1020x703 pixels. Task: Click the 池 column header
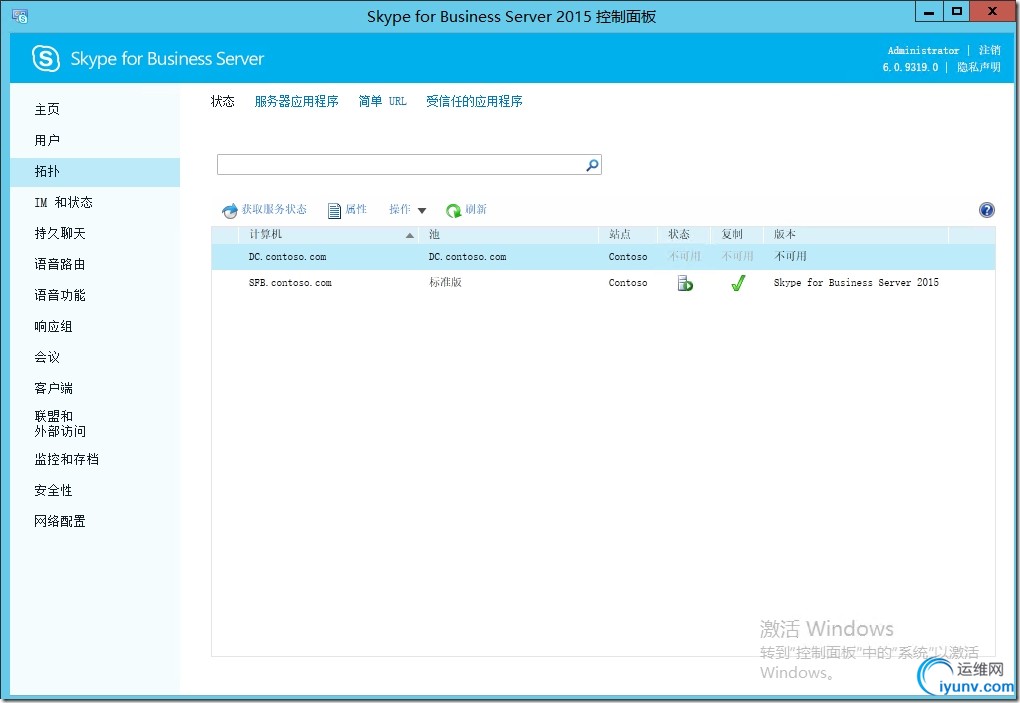click(509, 234)
